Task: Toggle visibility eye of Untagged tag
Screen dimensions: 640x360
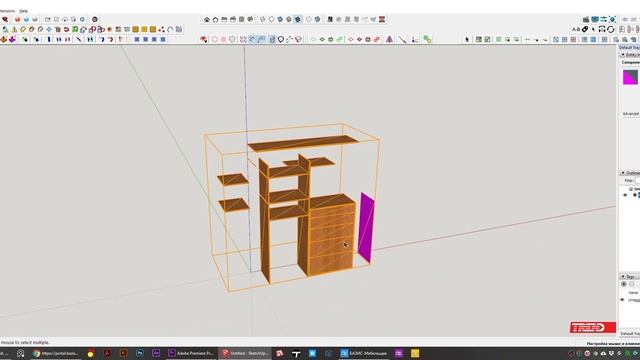Action: pyautogui.click(x=622, y=300)
